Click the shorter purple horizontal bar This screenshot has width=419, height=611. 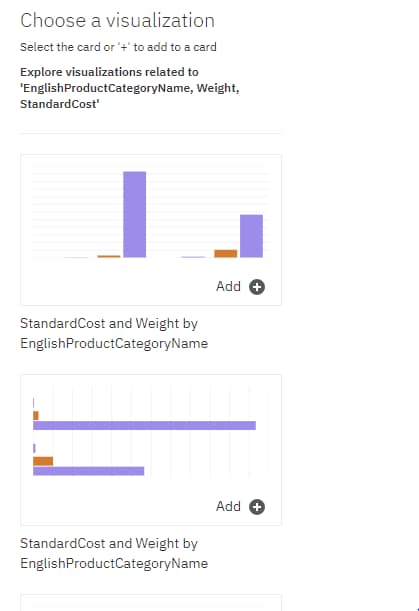[x=88, y=471]
